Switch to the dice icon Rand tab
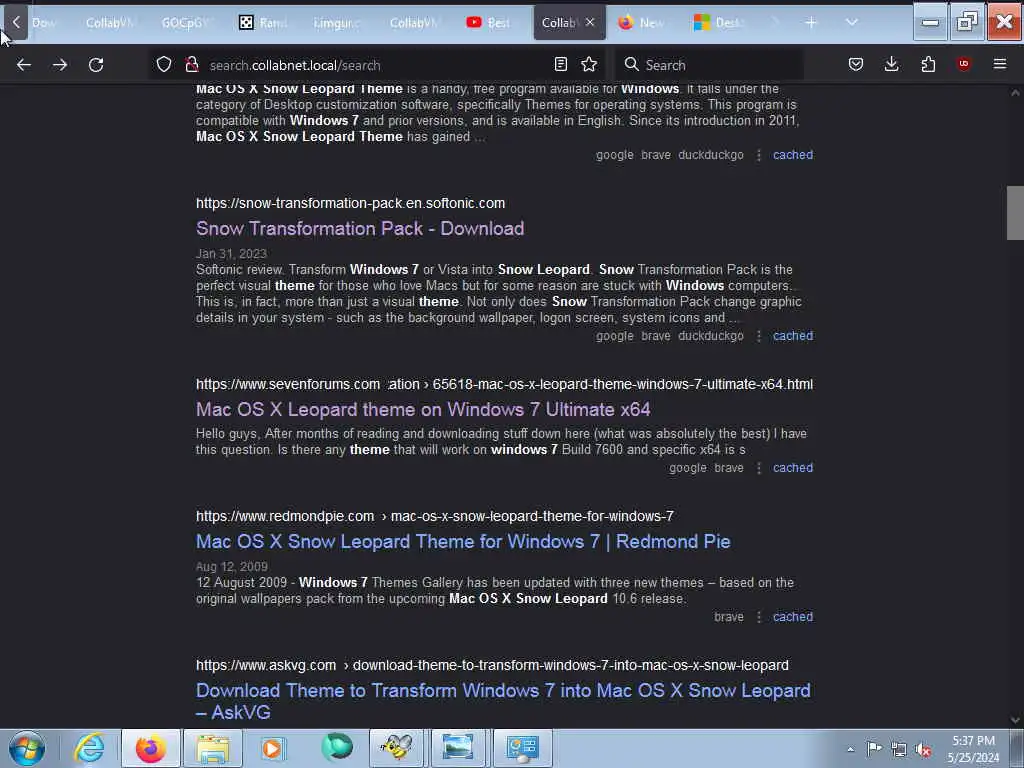 point(263,22)
